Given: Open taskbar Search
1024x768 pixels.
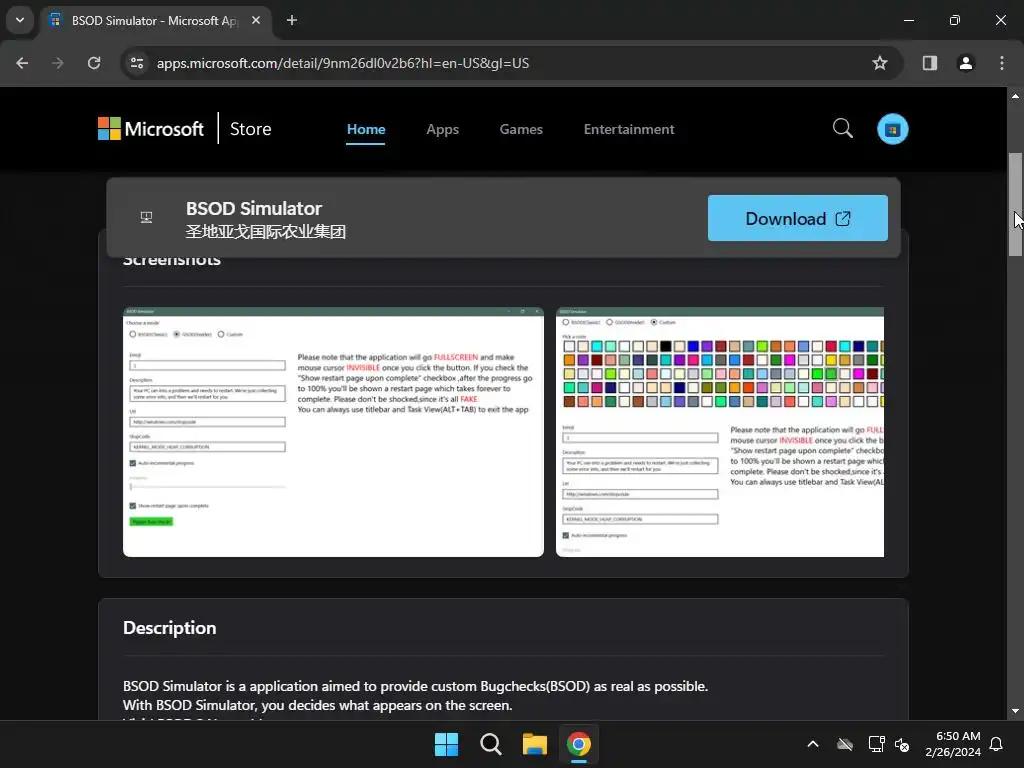Looking at the screenshot, I should tap(490, 744).
